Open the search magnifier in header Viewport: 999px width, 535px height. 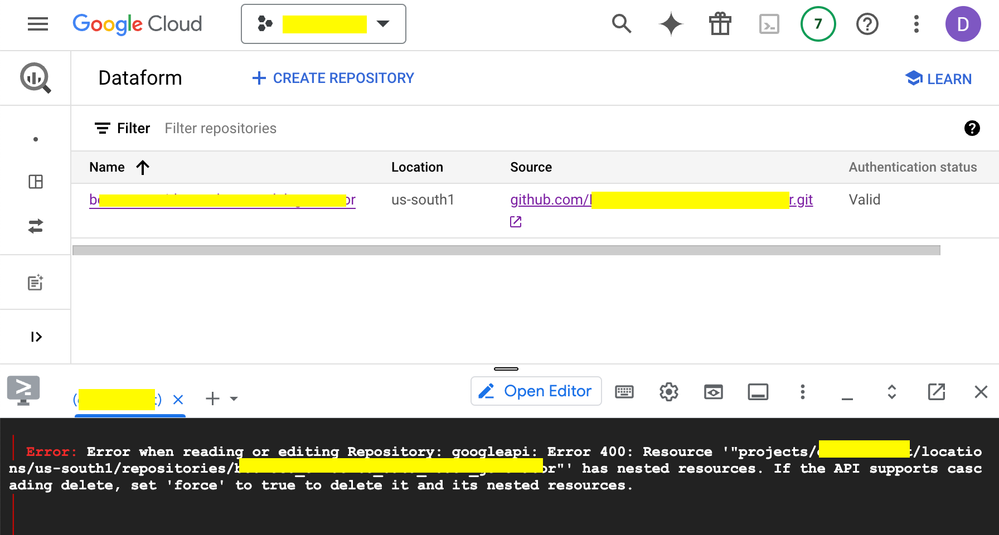621,24
